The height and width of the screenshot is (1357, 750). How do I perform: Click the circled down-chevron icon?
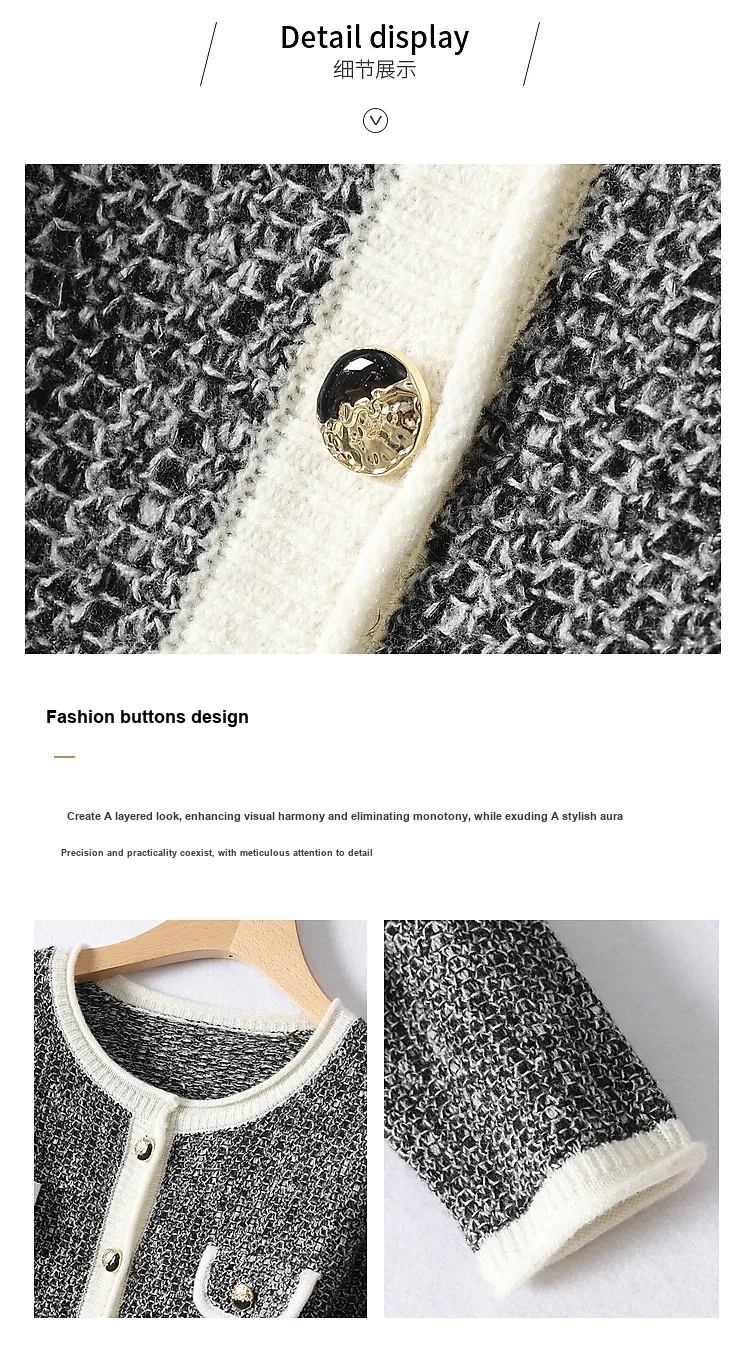coord(375,121)
